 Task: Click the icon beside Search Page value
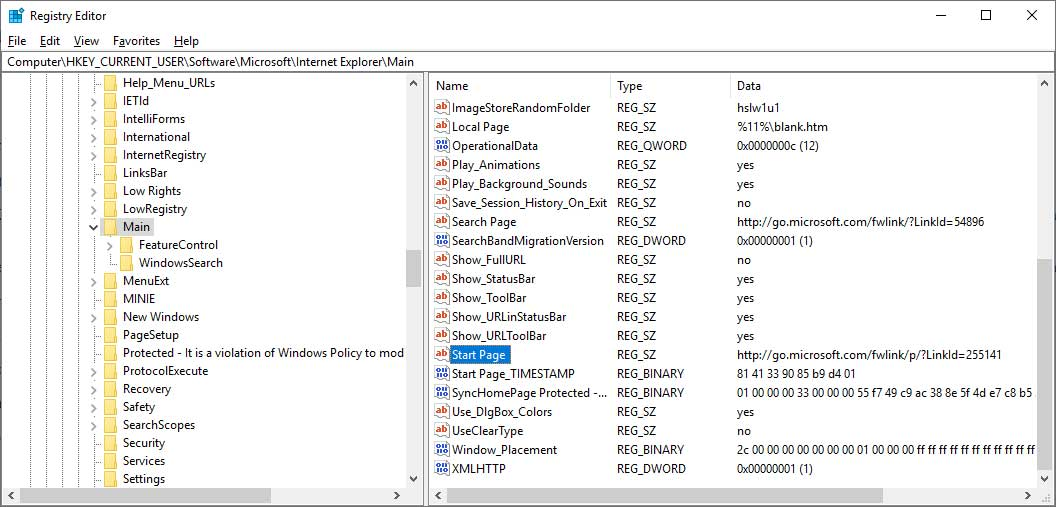pyautogui.click(x=442, y=221)
